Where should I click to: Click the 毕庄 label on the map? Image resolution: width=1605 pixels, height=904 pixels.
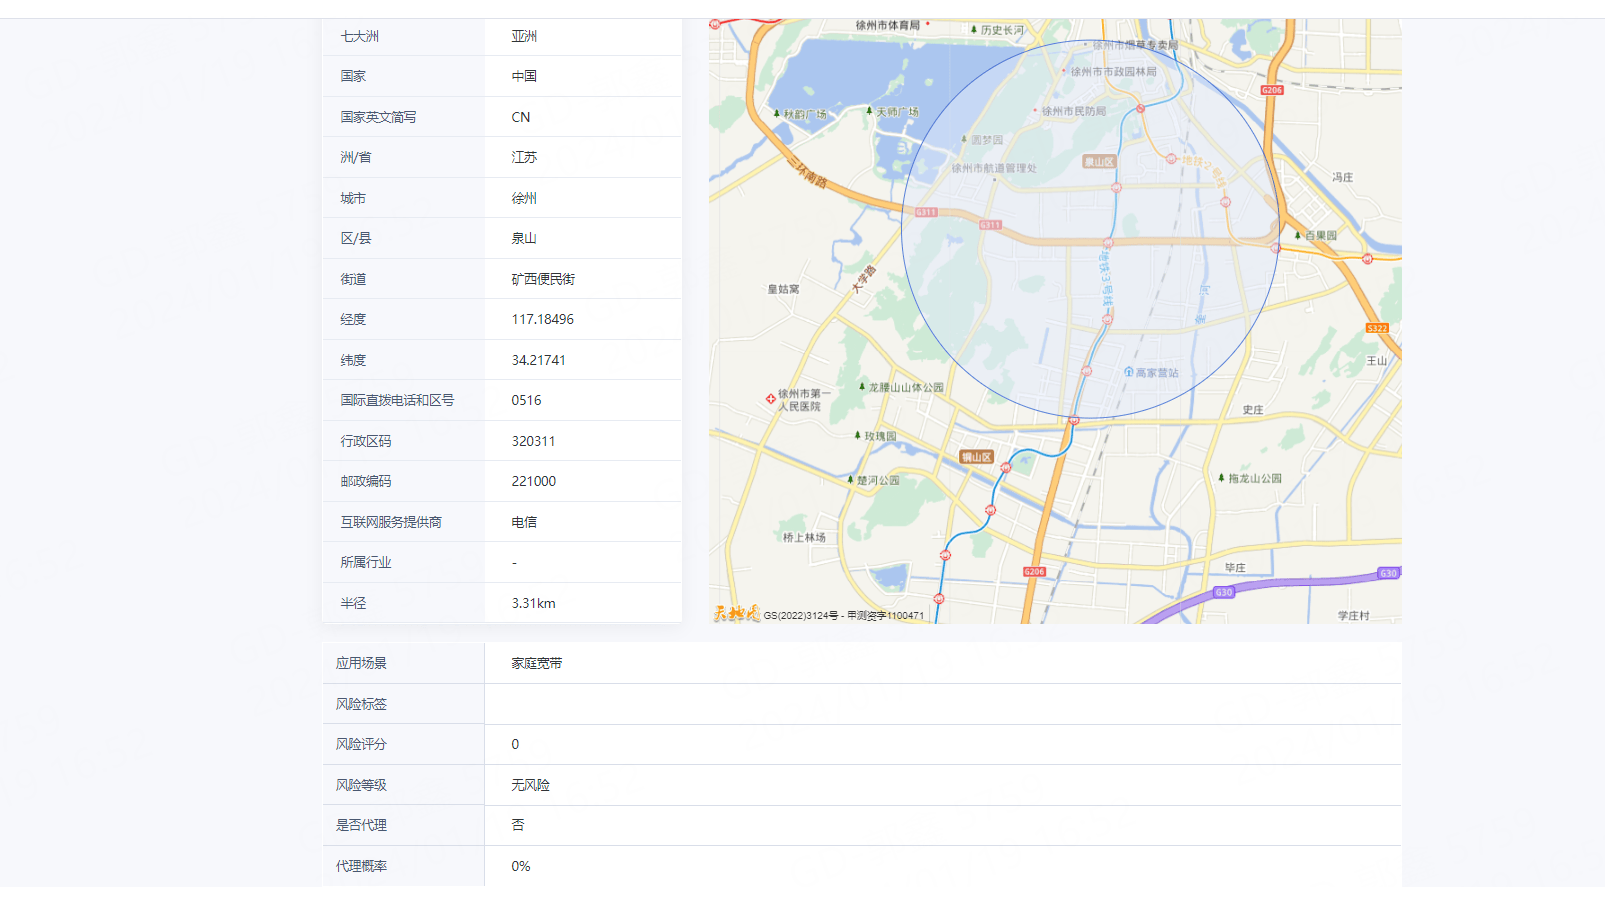[1235, 568]
